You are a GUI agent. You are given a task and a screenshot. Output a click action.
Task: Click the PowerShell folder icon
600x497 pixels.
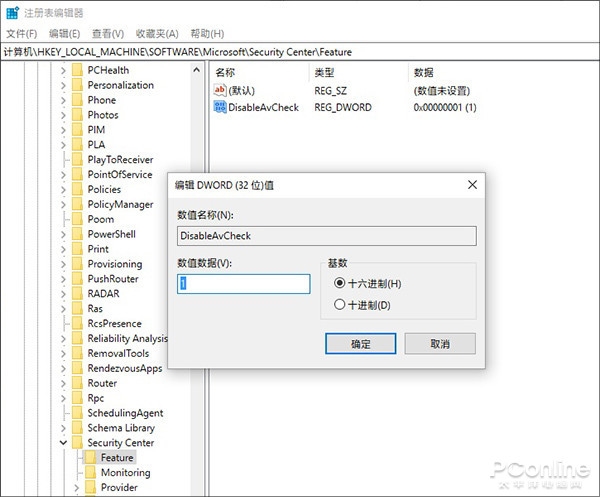(x=78, y=234)
